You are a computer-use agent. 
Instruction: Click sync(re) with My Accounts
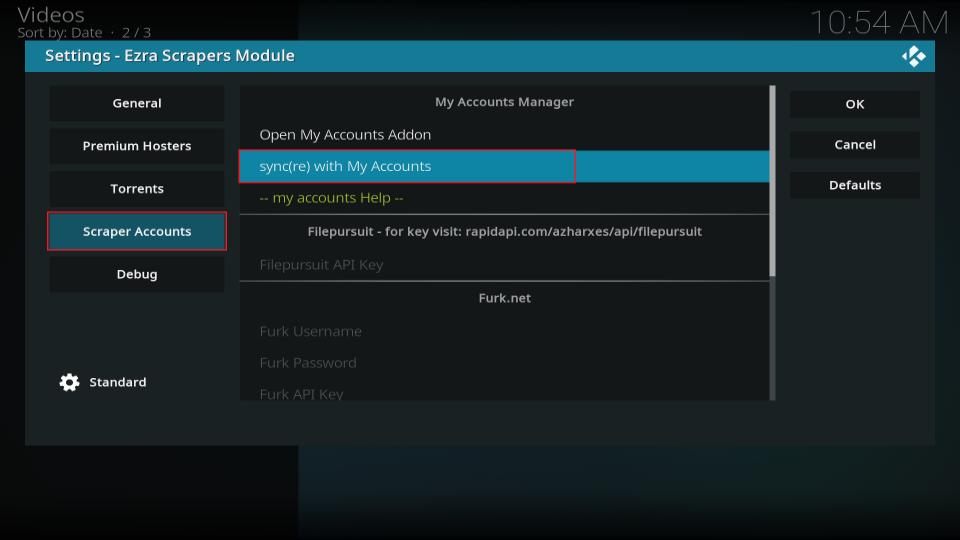[504, 167]
